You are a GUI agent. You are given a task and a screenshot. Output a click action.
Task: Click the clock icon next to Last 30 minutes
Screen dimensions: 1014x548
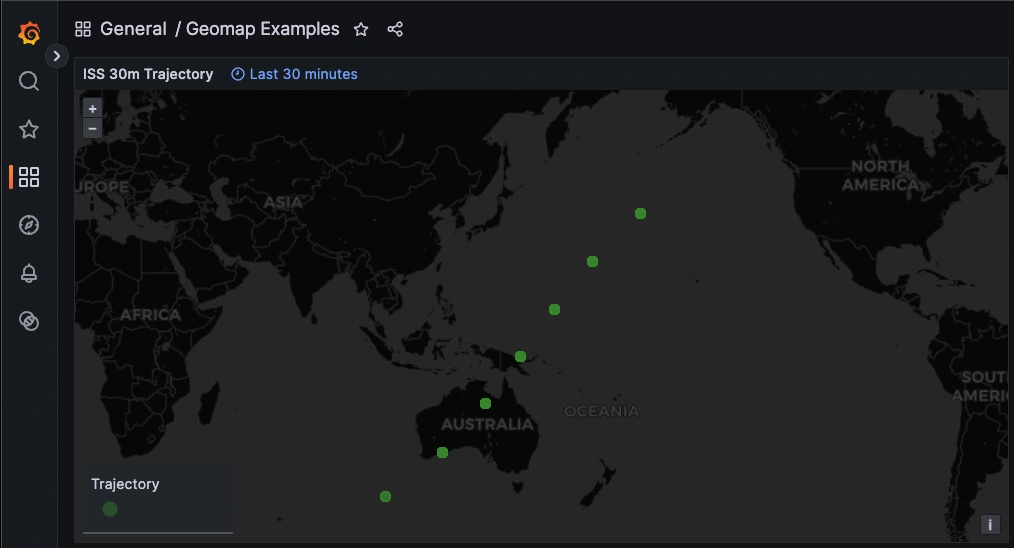238,74
